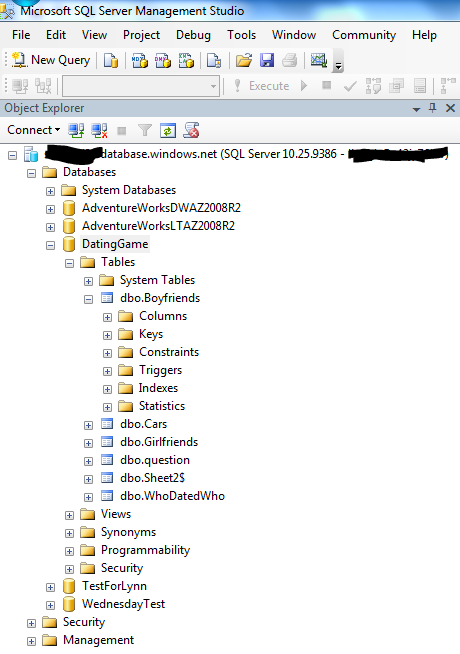Select the dbo.Girlfriends table
The height and width of the screenshot is (654, 460).
(x=159, y=442)
